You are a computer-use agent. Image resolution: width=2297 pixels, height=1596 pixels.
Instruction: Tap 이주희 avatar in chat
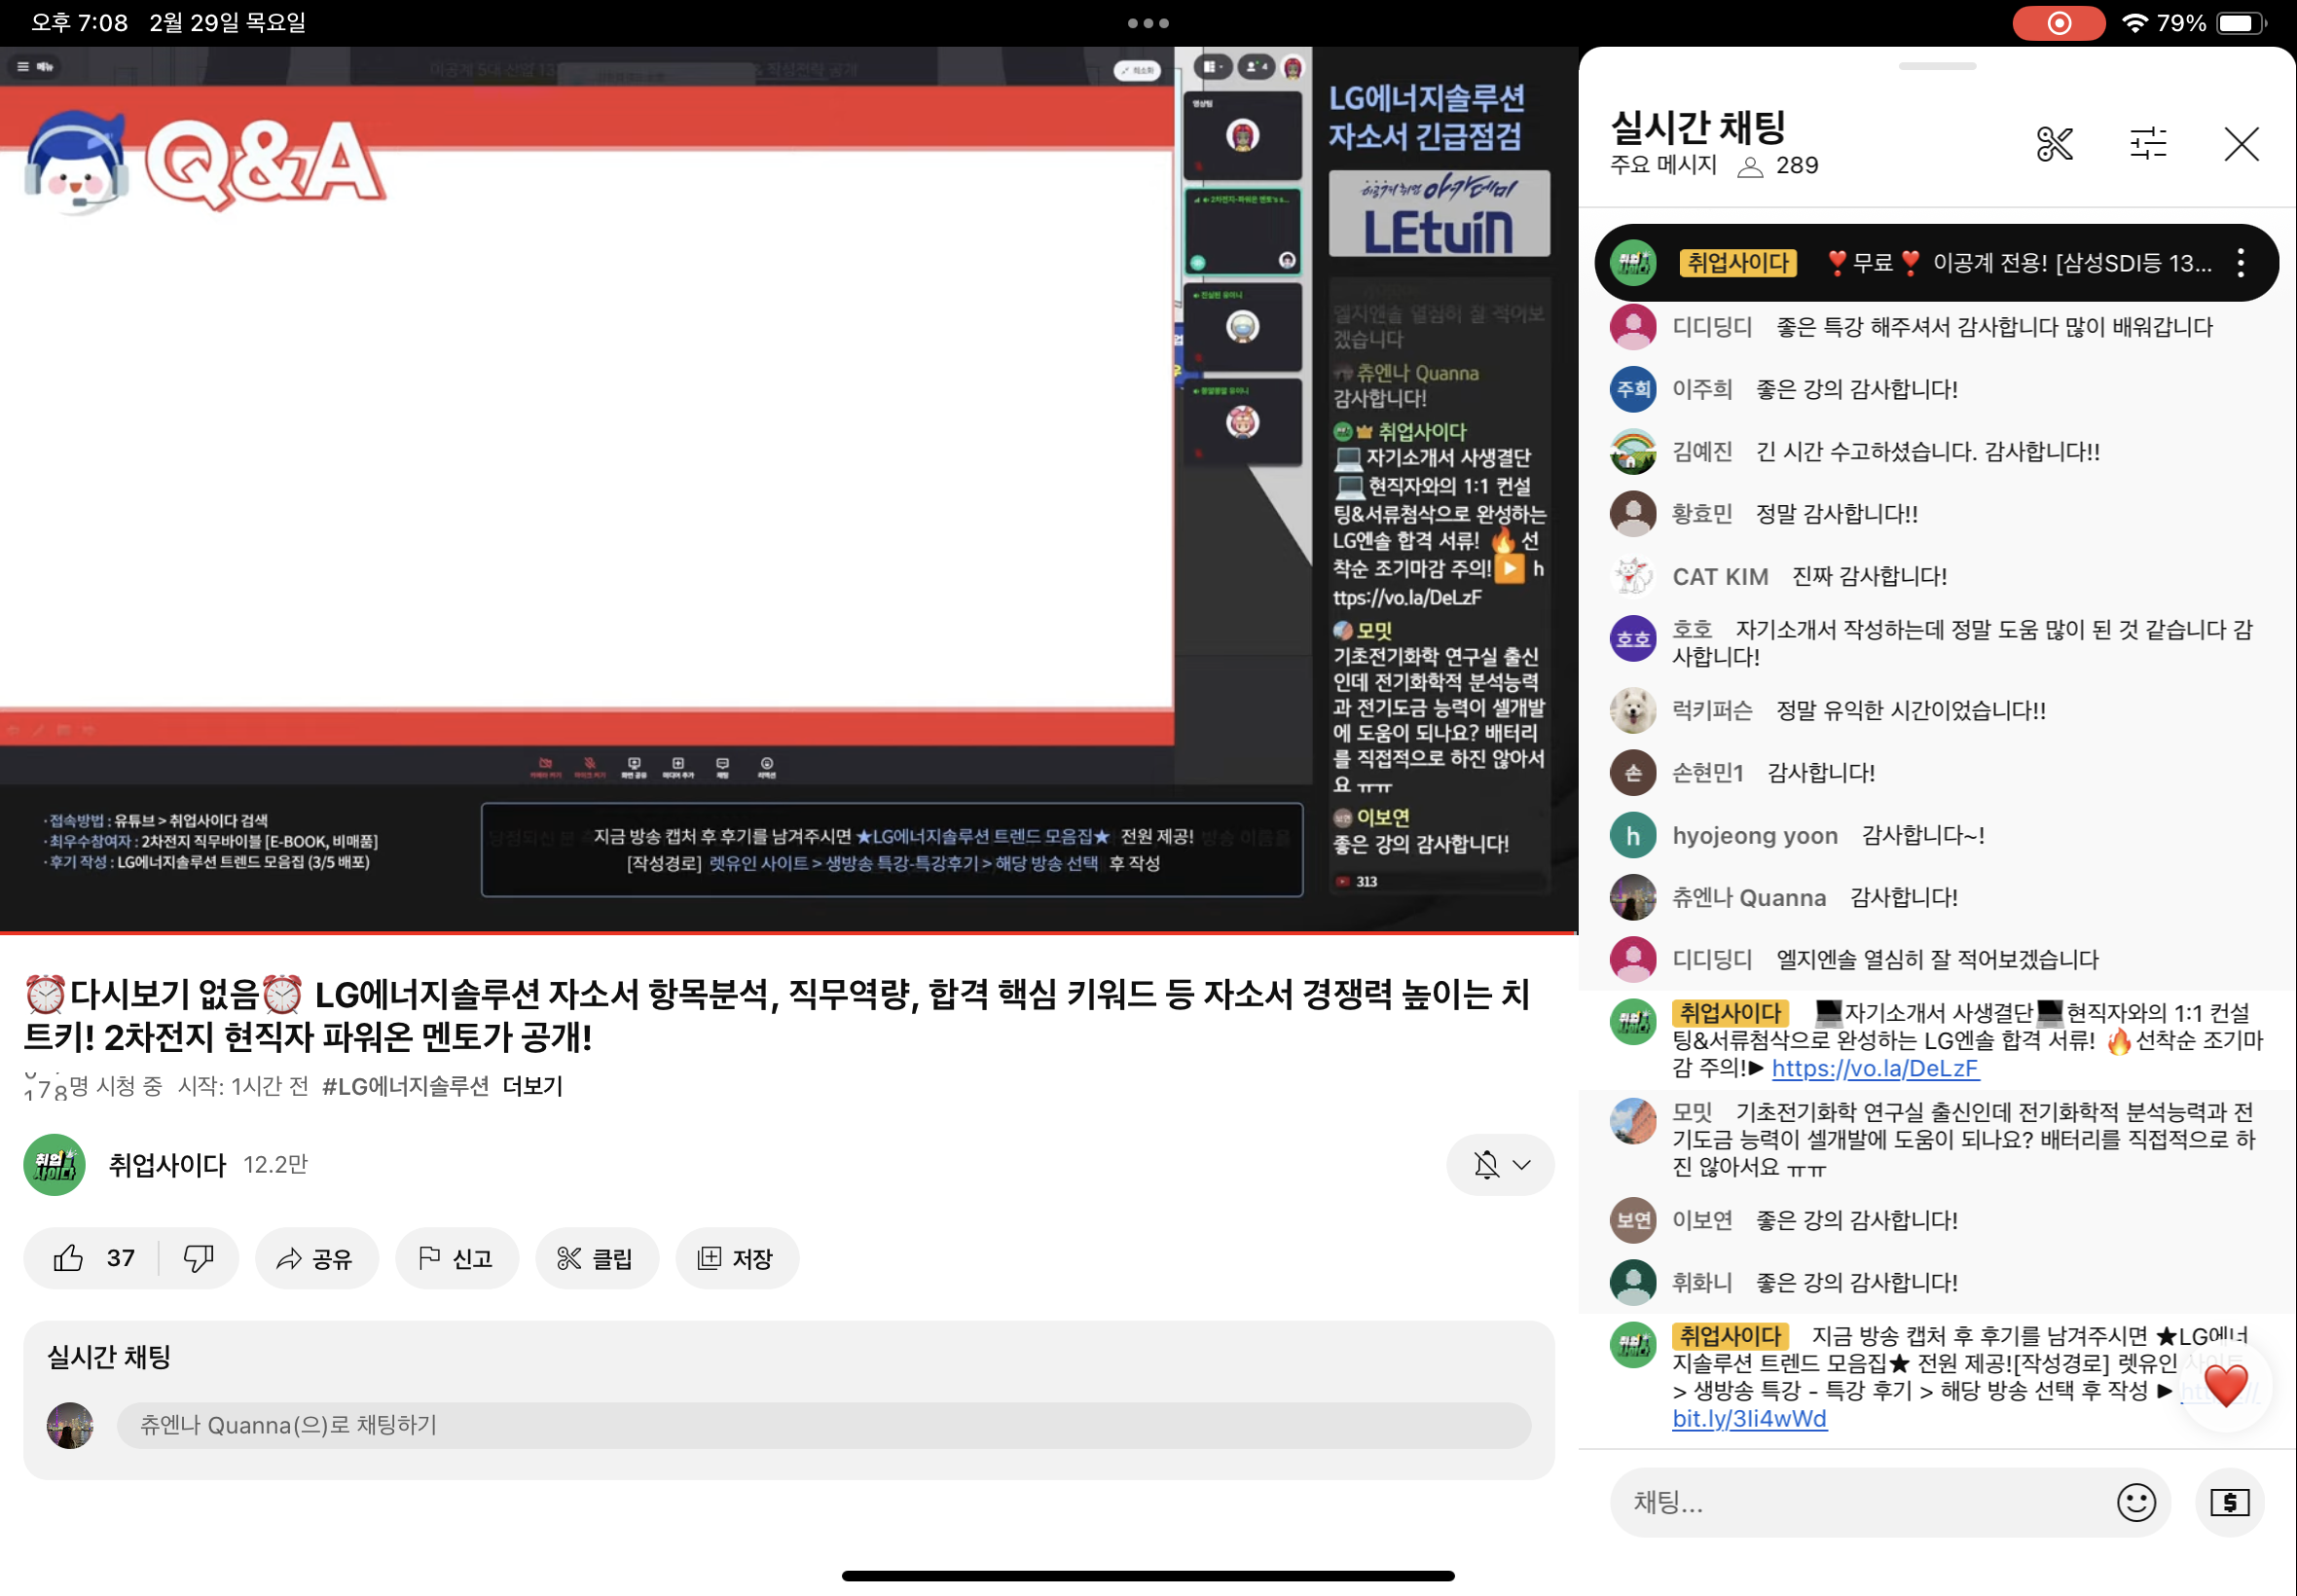(x=1632, y=389)
